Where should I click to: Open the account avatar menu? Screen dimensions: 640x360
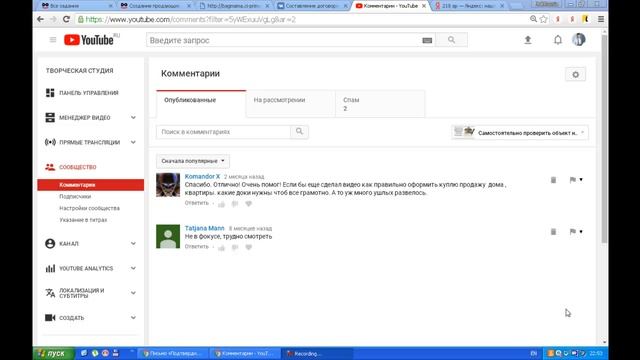click(578, 40)
